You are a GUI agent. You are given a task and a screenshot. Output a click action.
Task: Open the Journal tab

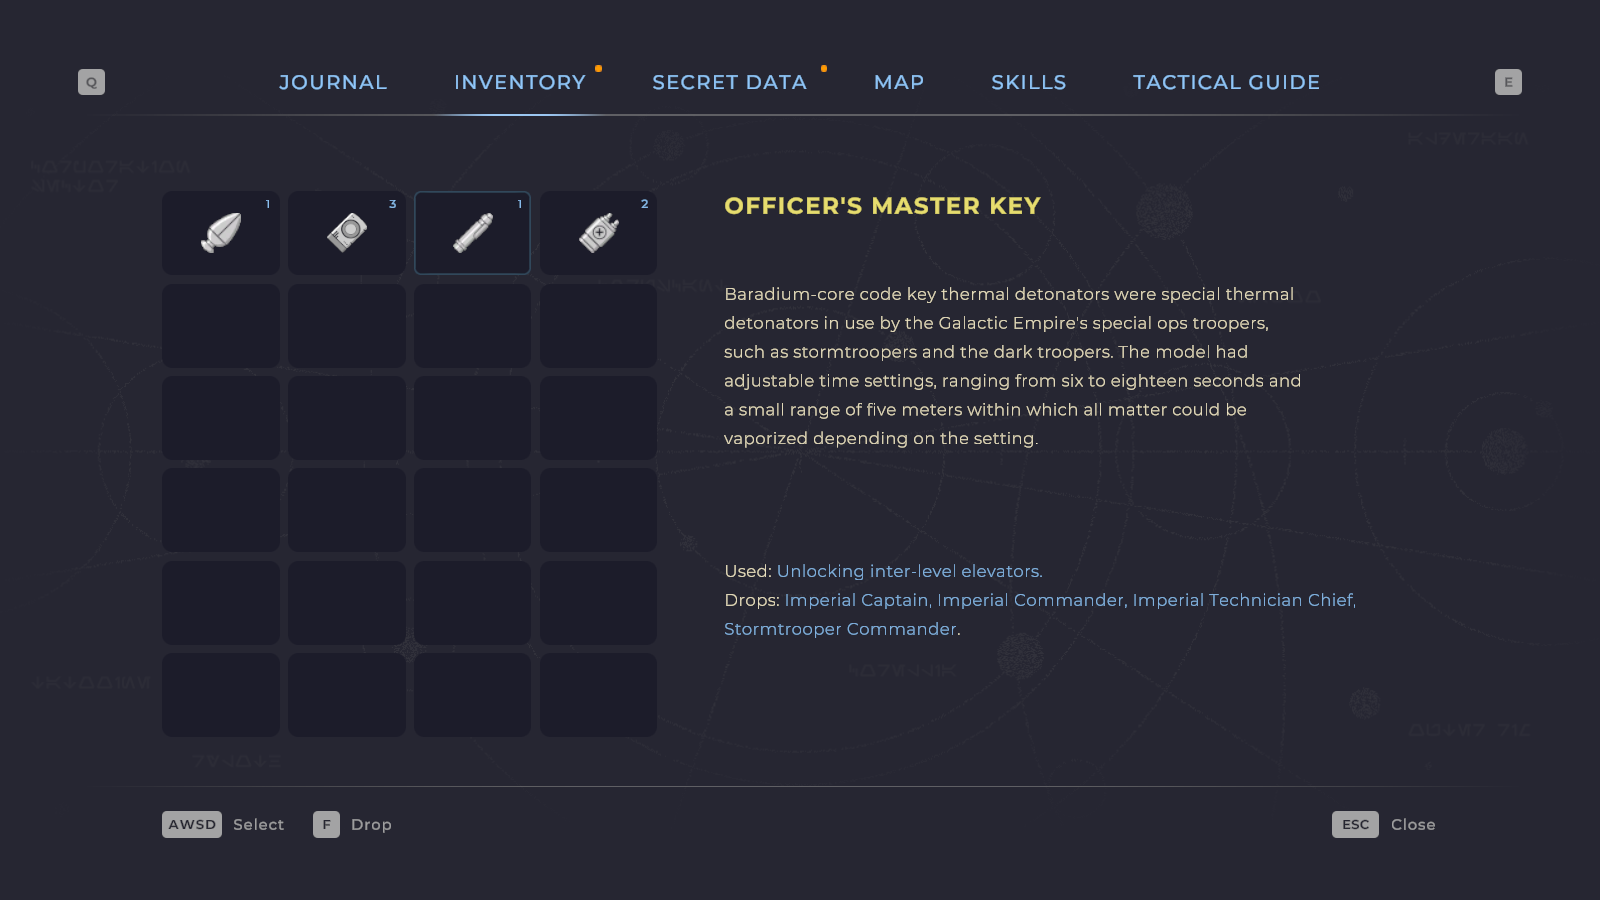click(333, 82)
